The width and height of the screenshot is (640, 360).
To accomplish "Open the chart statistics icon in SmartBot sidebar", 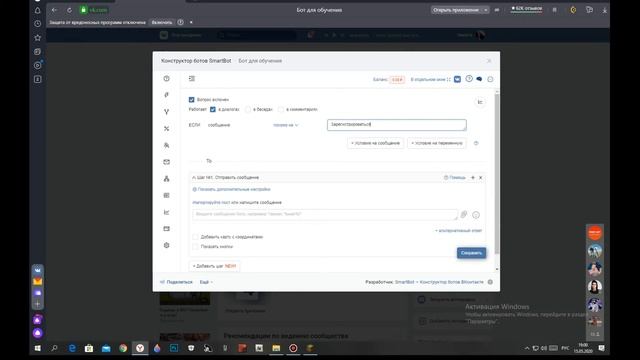I will point(167,212).
